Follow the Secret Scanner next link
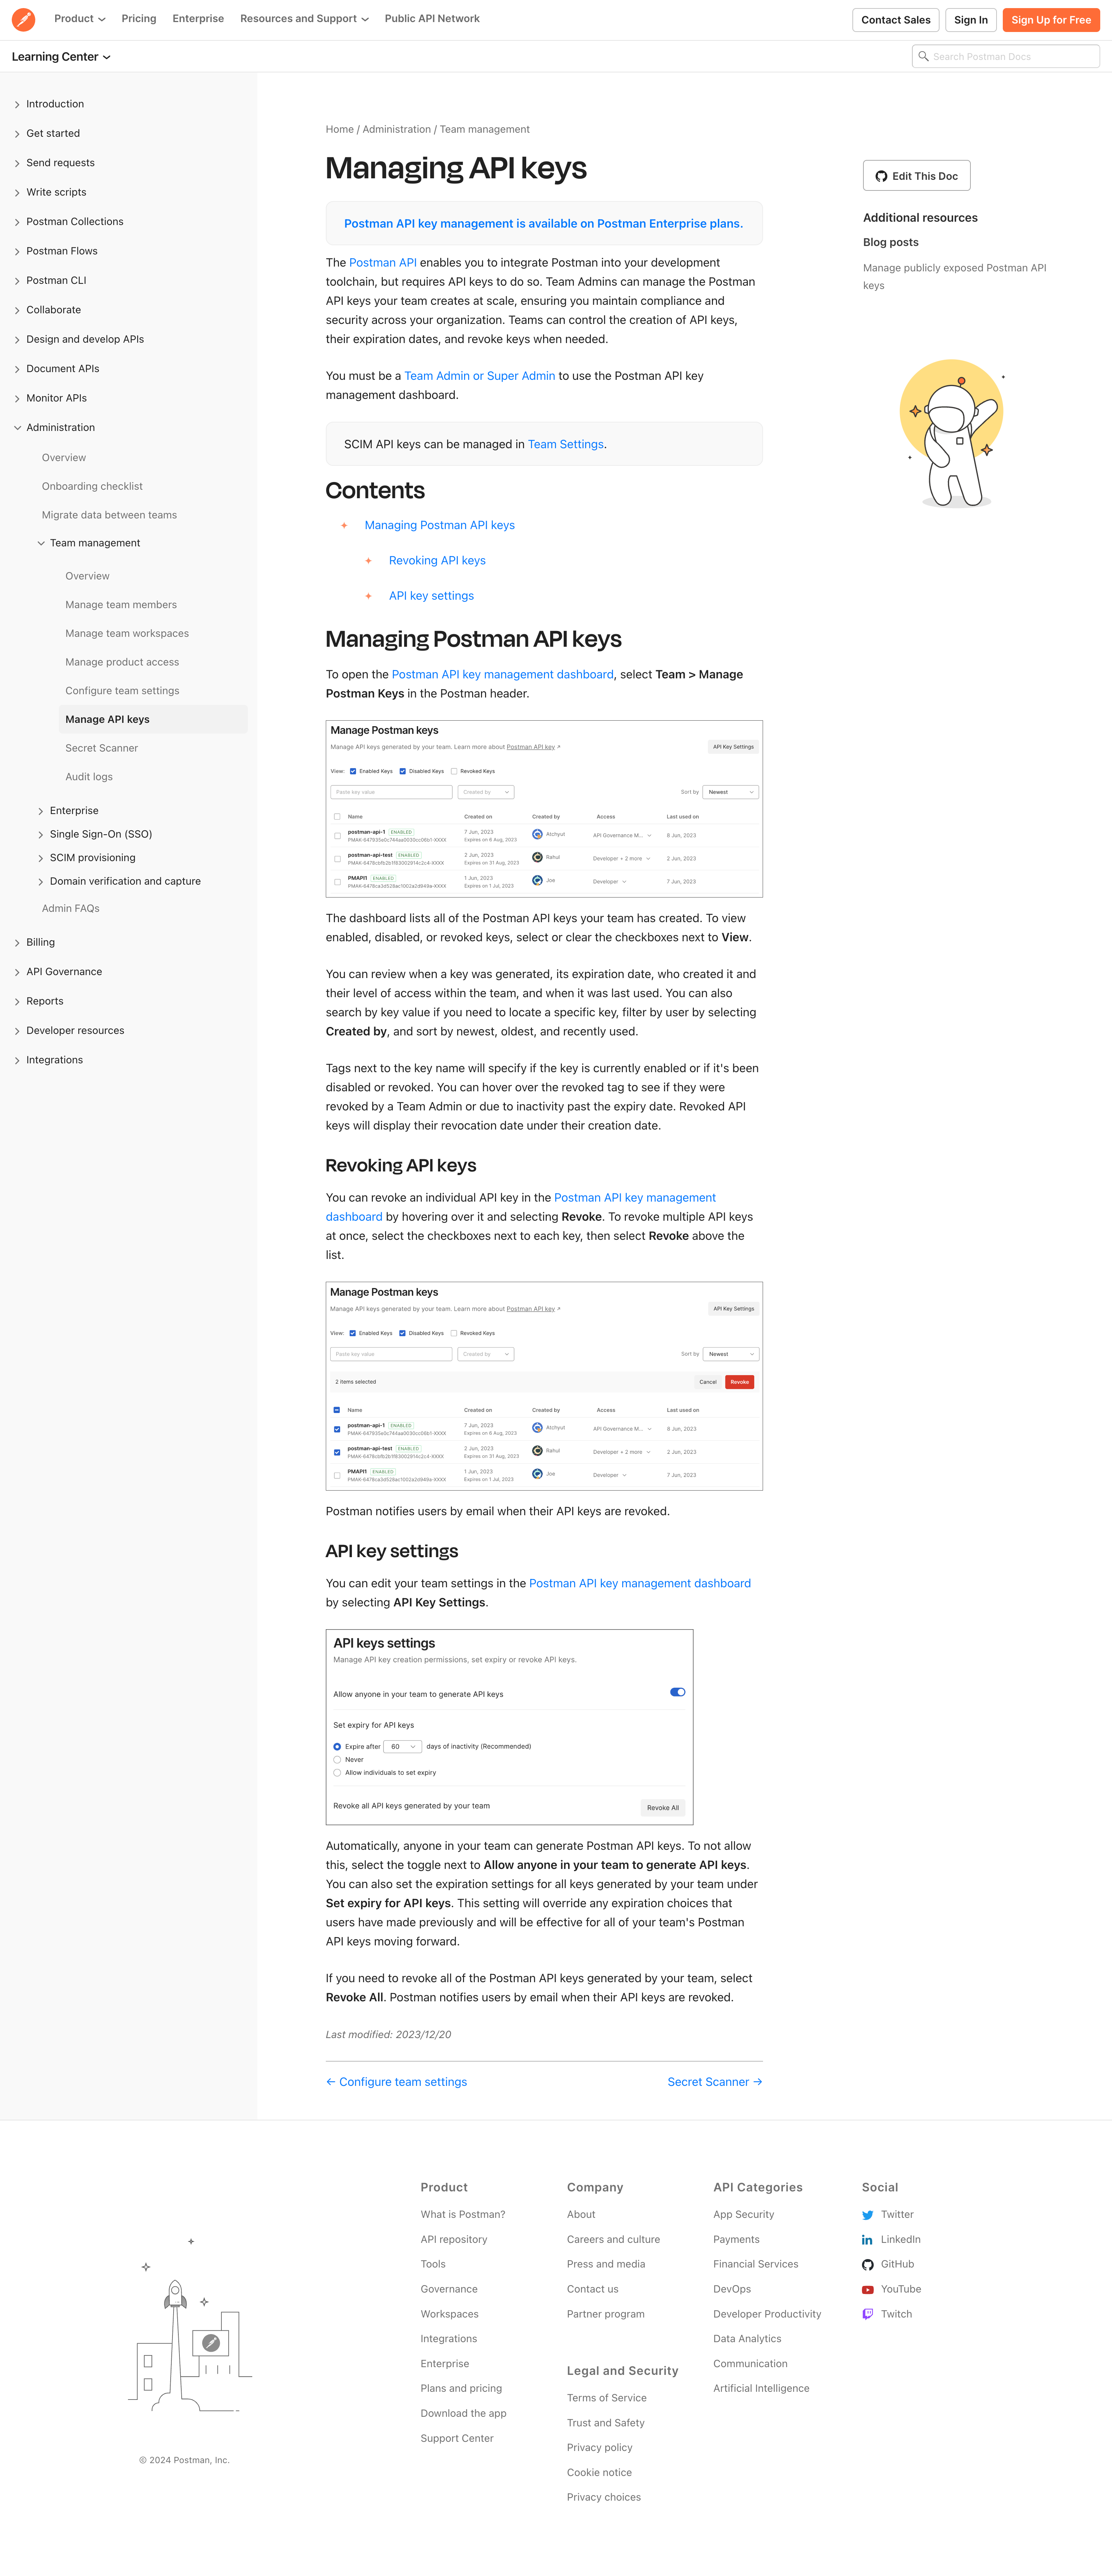The image size is (1112, 2576). point(714,2082)
